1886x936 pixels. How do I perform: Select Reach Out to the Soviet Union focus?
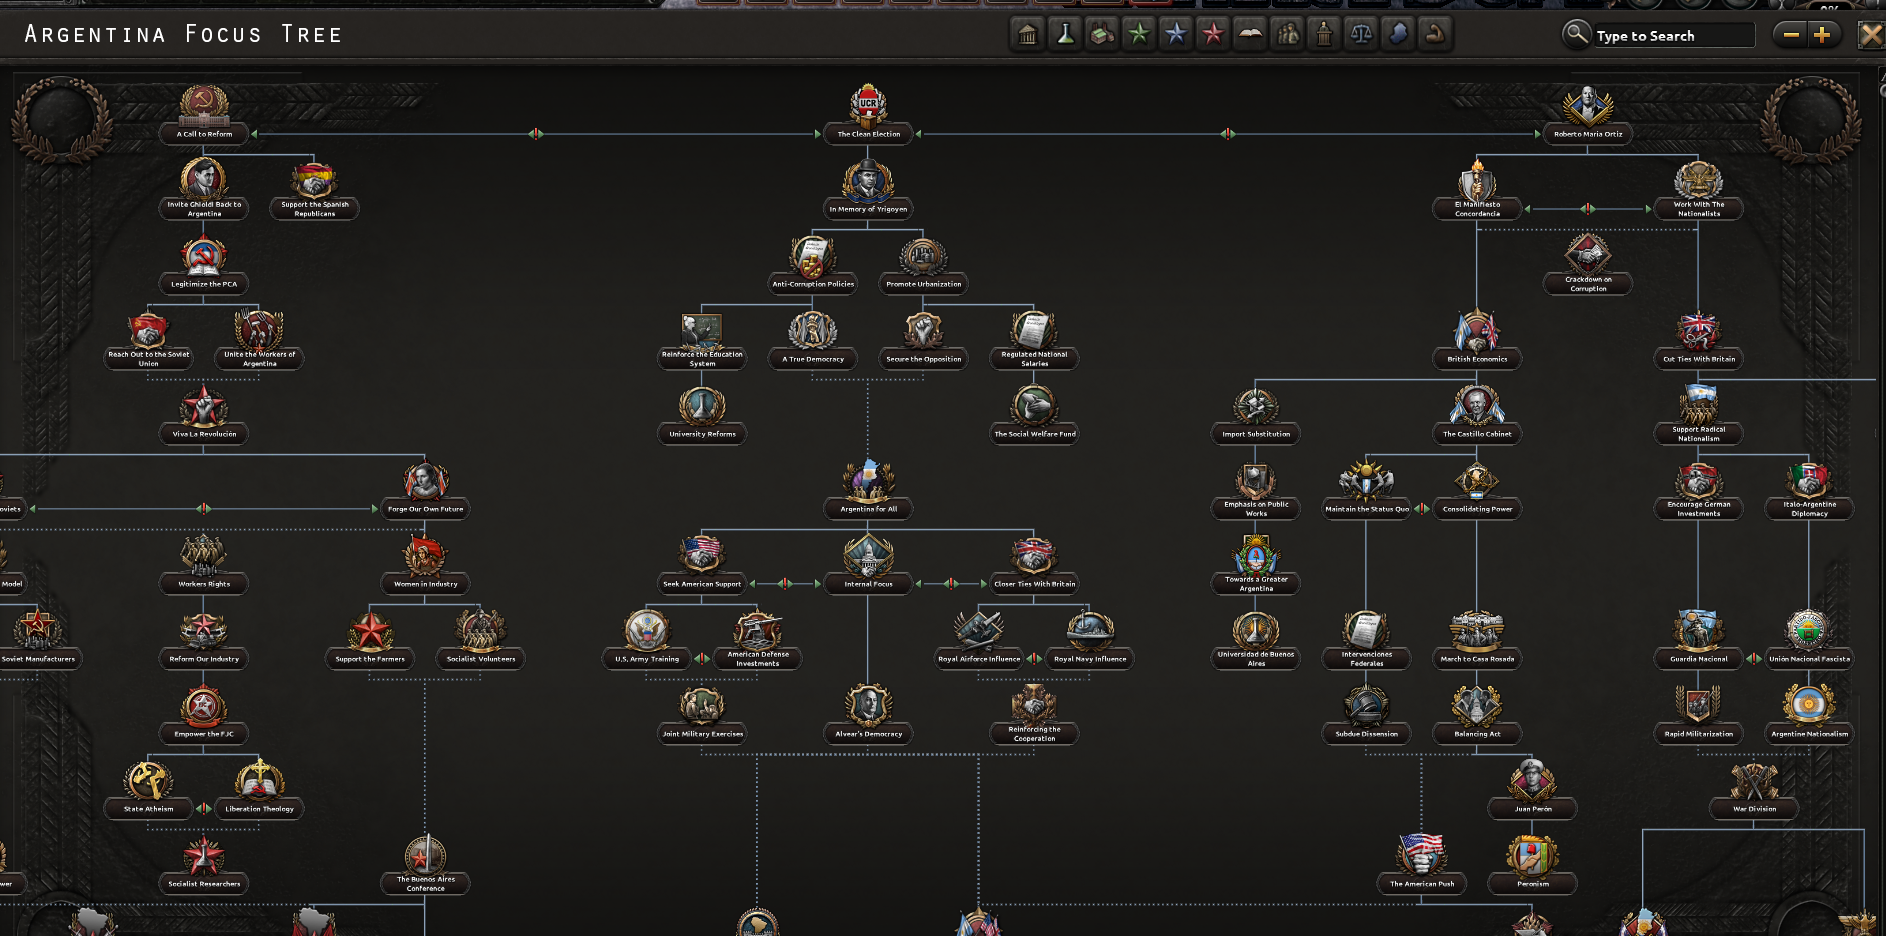click(x=148, y=339)
